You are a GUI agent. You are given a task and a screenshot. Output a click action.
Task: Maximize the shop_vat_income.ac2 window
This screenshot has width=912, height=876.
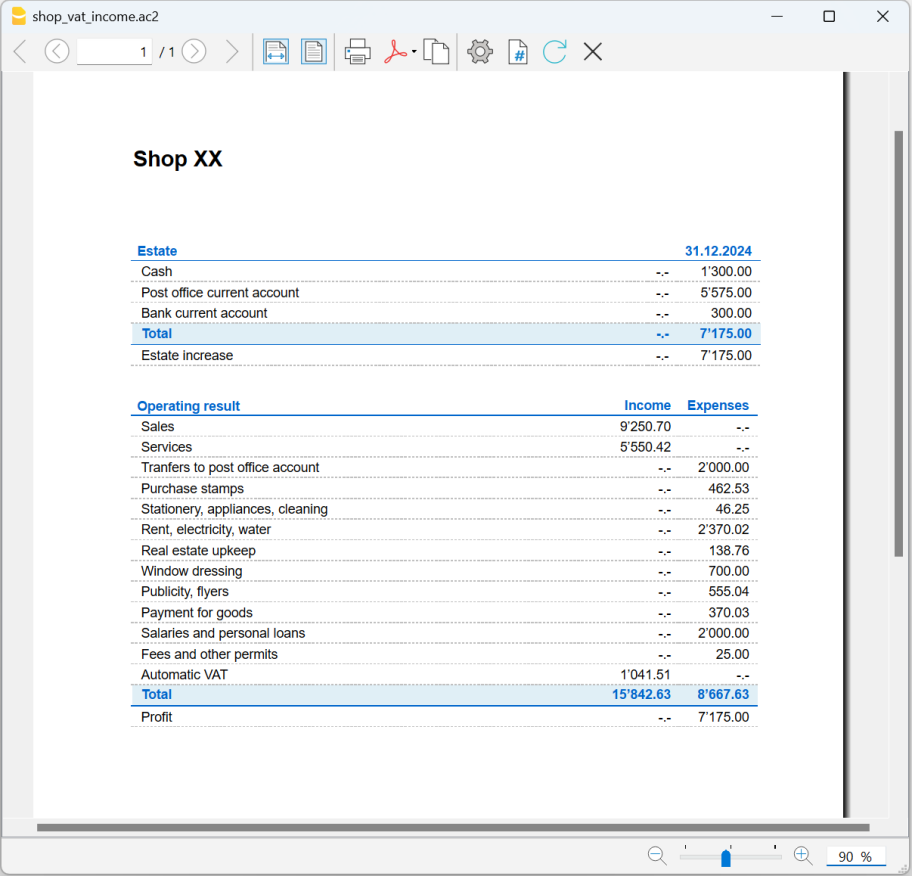click(x=829, y=16)
